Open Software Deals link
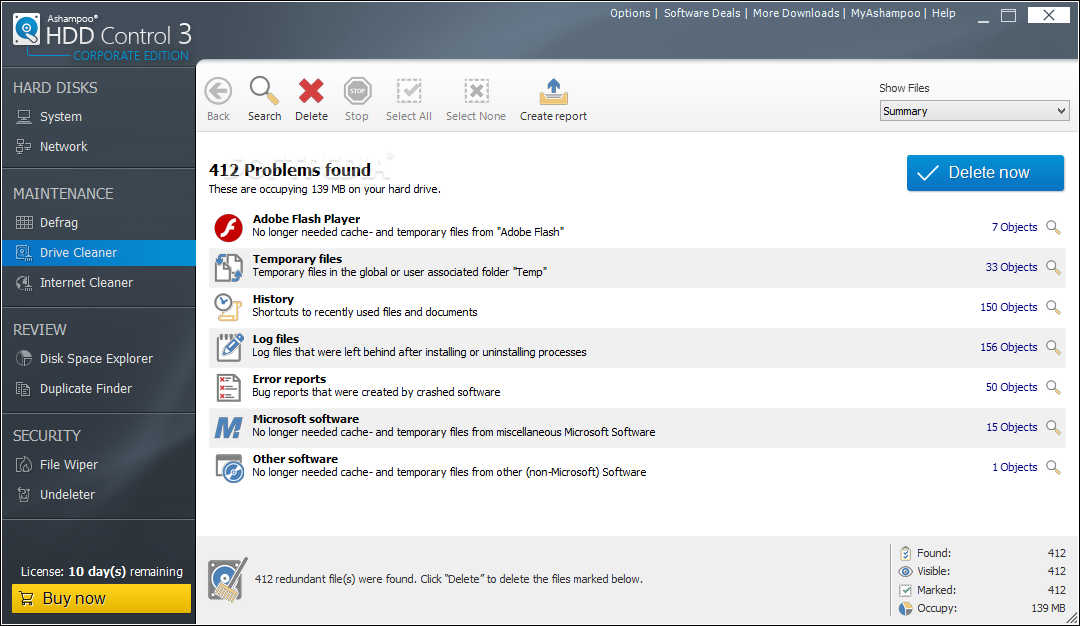The height and width of the screenshot is (626, 1080). click(702, 13)
